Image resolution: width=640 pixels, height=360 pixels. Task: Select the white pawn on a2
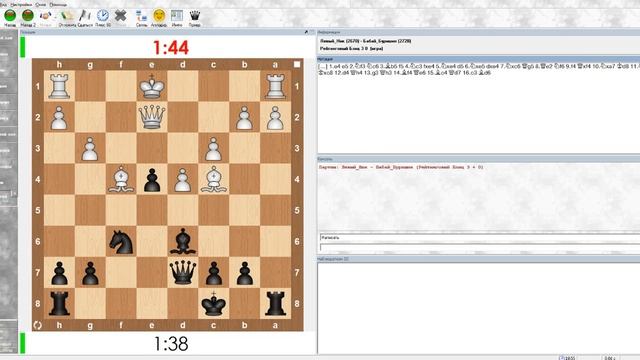(x=276, y=118)
